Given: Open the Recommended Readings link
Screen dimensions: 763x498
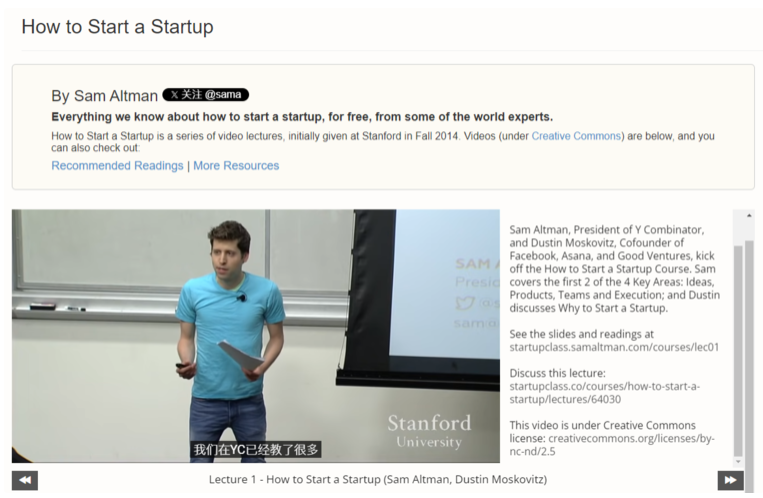Looking at the screenshot, I should coord(117,166).
